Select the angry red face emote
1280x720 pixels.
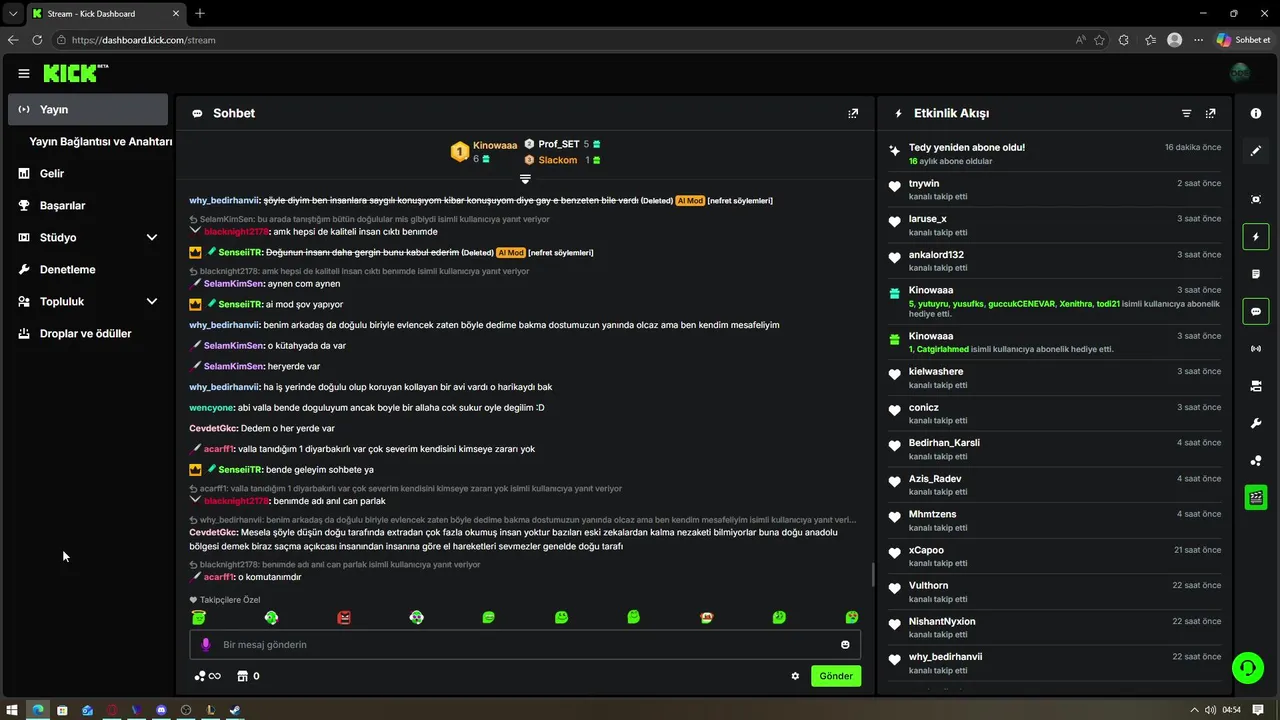[344, 617]
